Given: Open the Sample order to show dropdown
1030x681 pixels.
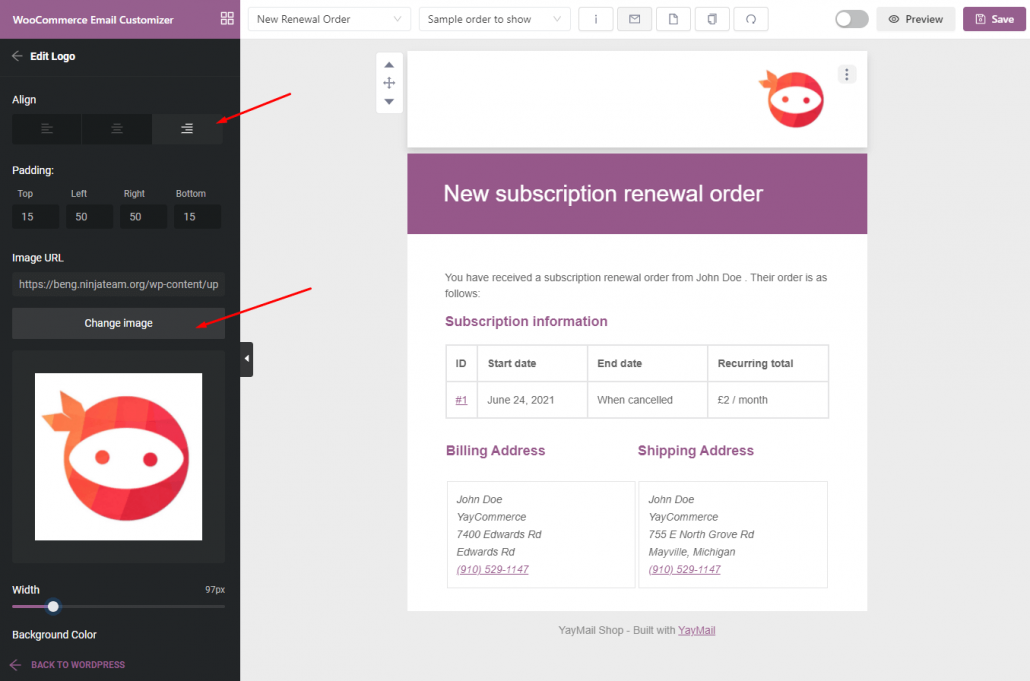Looking at the screenshot, I should tap(494, 19).
